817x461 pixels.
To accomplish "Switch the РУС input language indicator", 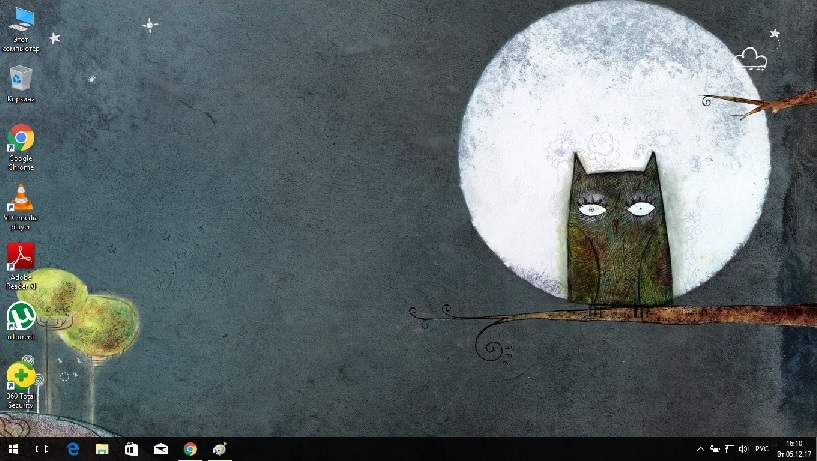I will pyautogui.click(x=761, y=449).
